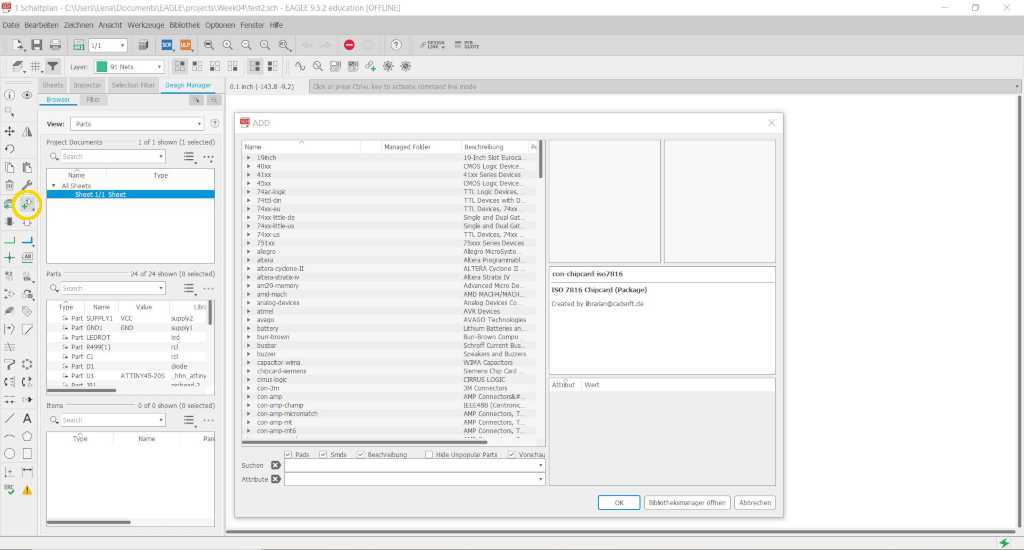Image resolution: width=1024 pixels, height=550 pixels.
Task: Expand the 74xx-us library
Action: point(248,235)
